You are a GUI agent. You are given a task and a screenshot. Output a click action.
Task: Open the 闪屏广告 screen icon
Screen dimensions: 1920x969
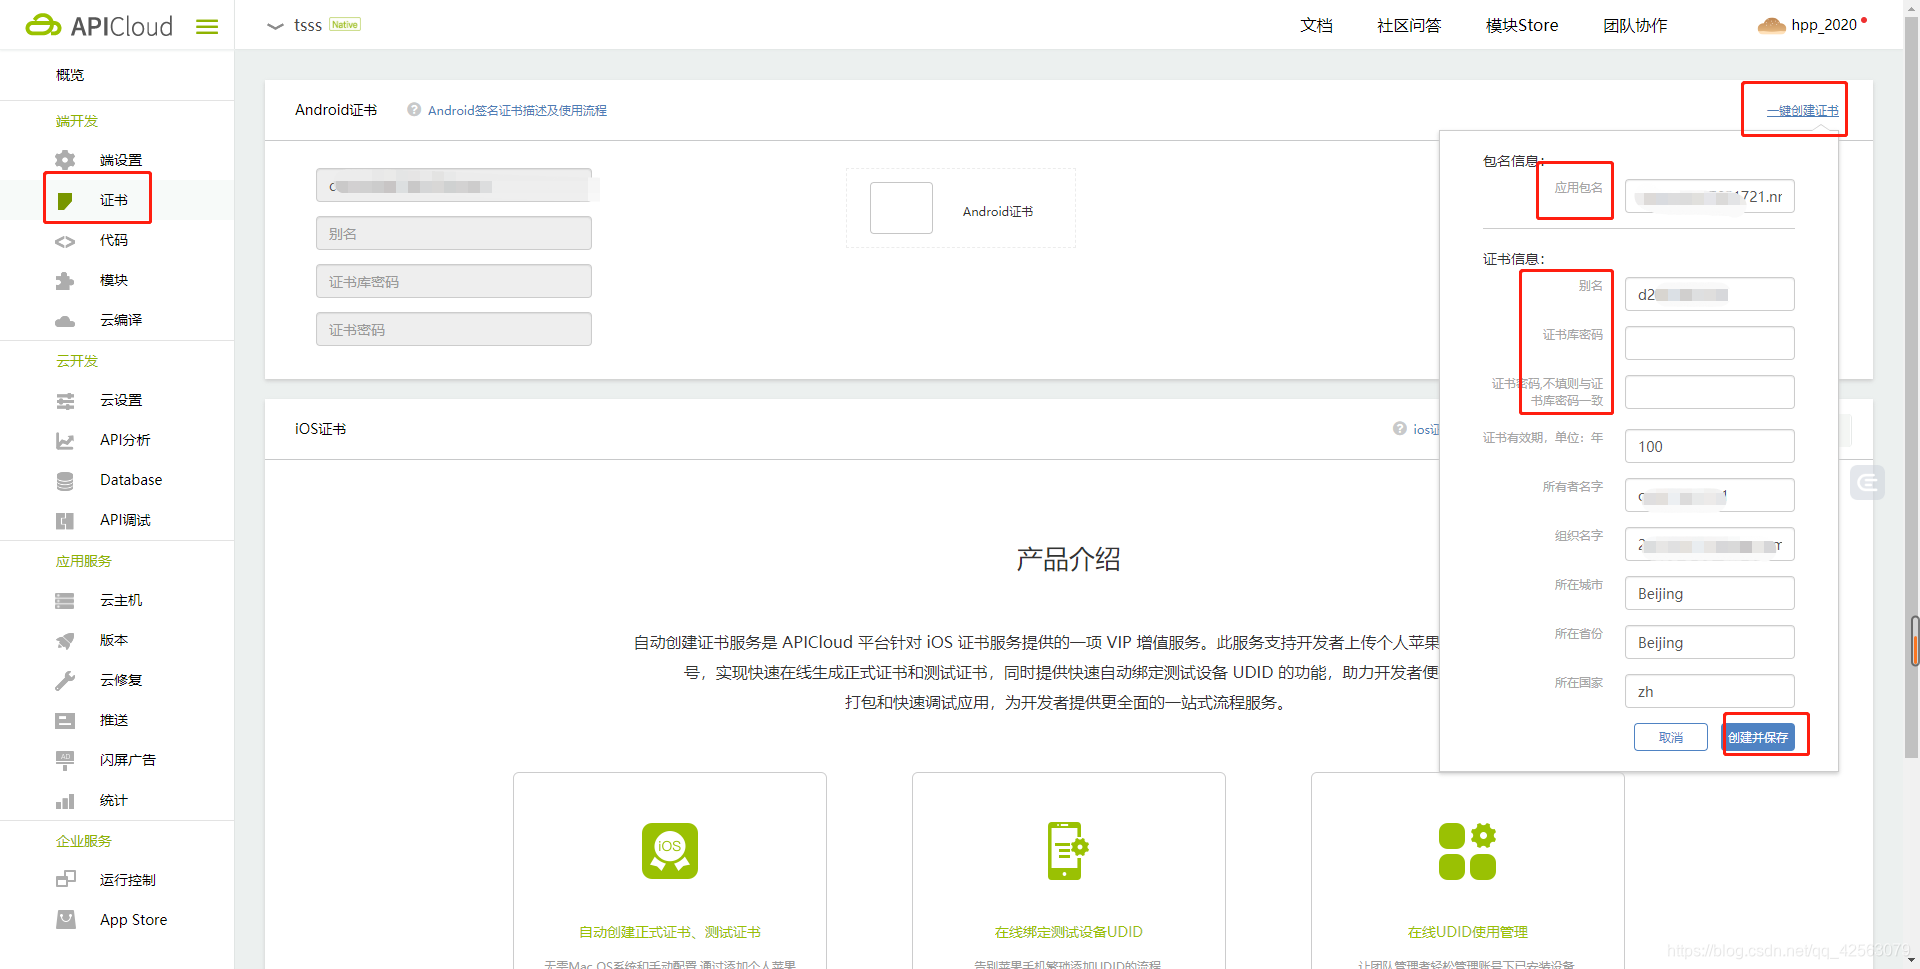click(x=65, y=761)
